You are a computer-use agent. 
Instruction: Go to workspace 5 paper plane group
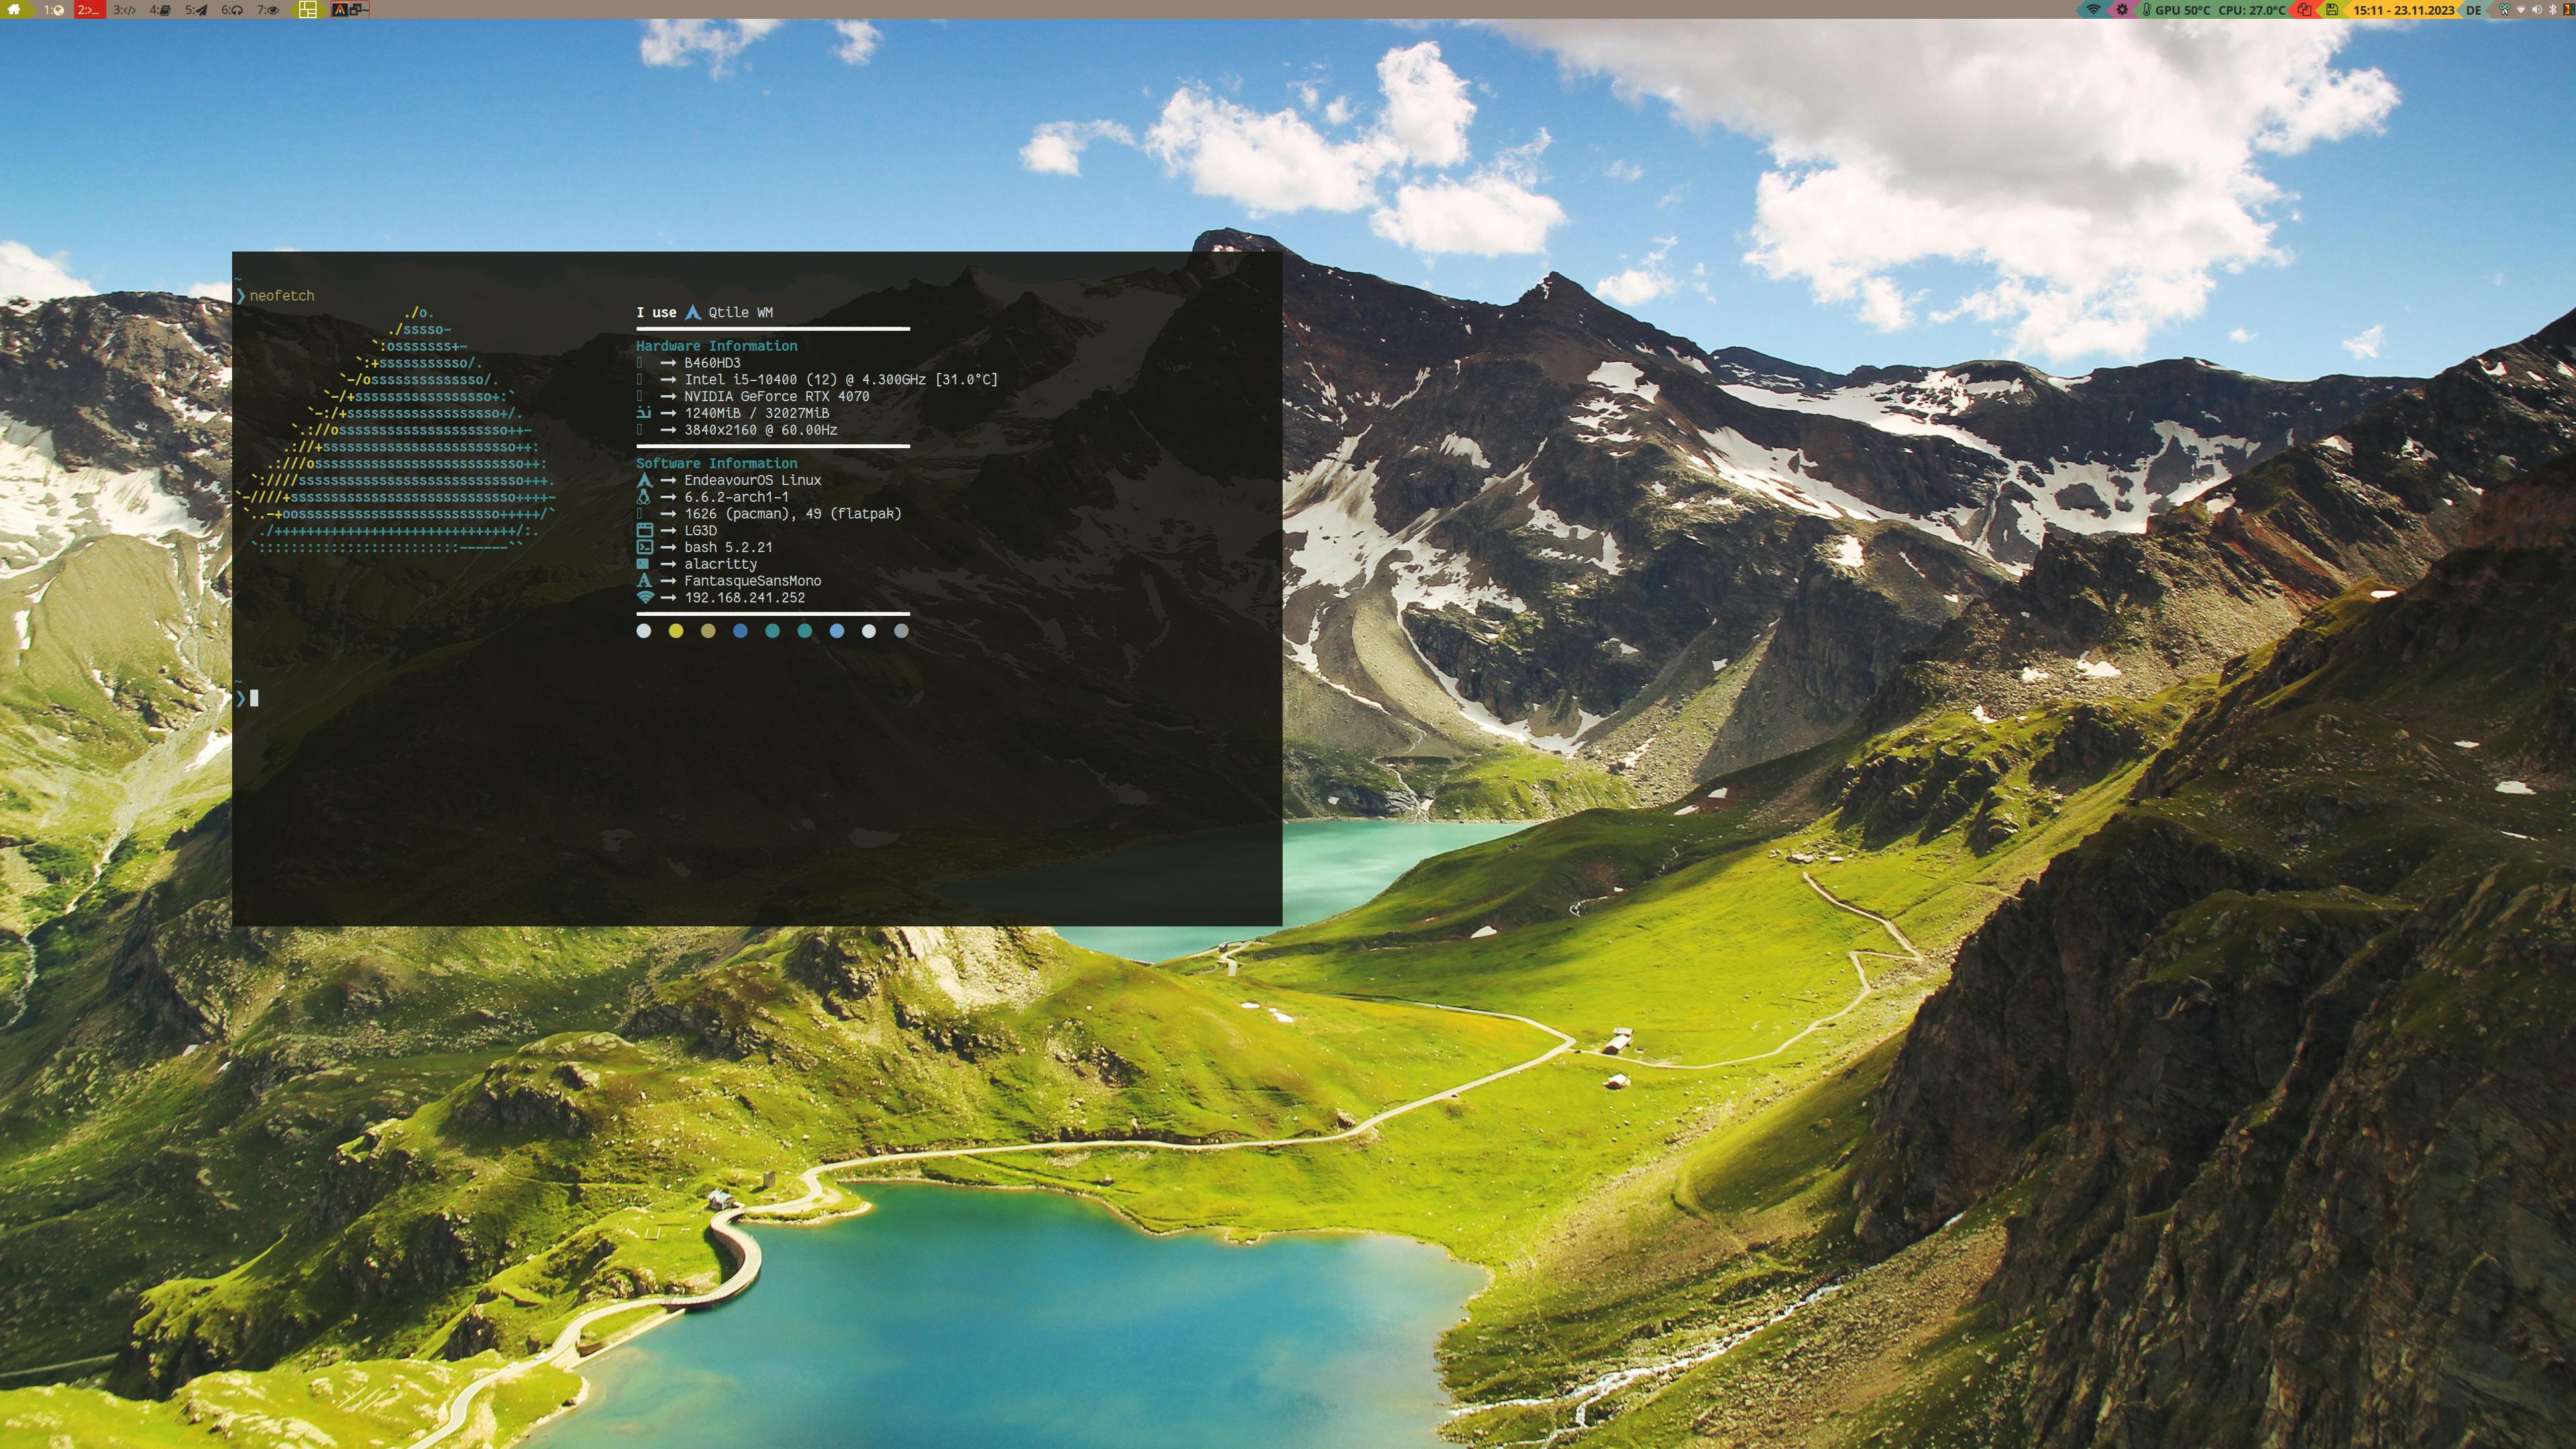point(196,10)
